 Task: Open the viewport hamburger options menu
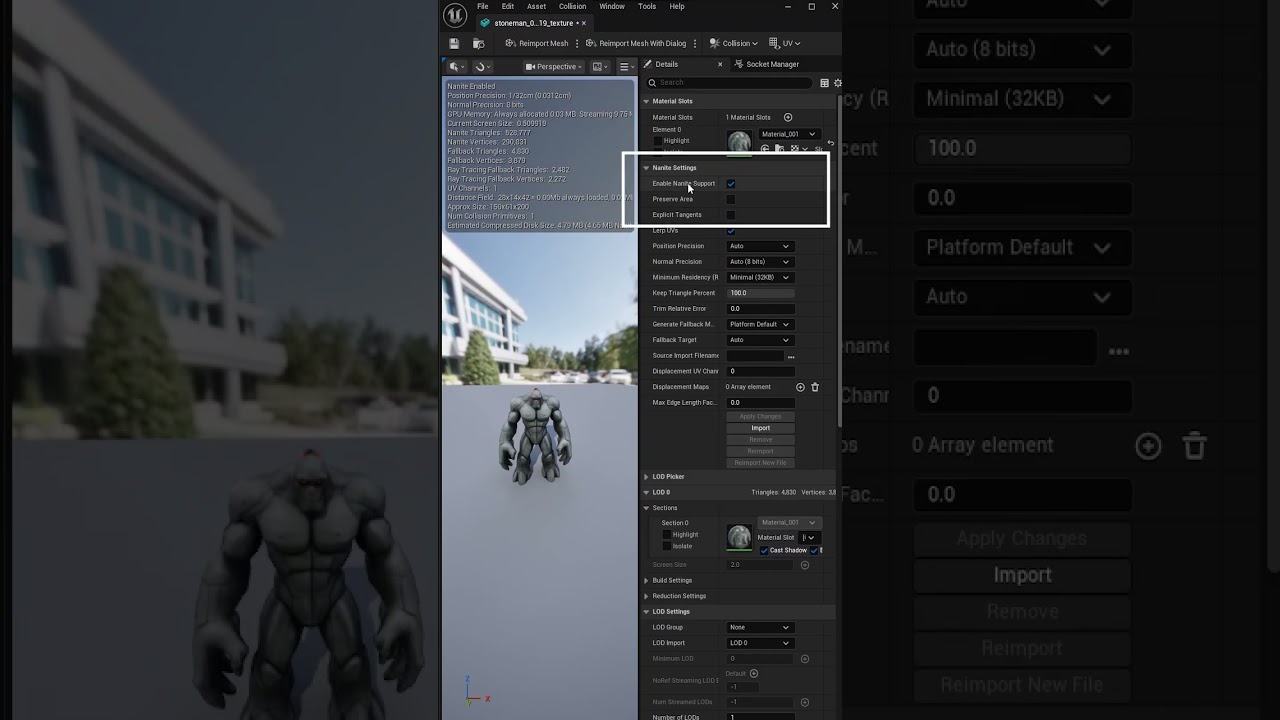click(625, 67)
